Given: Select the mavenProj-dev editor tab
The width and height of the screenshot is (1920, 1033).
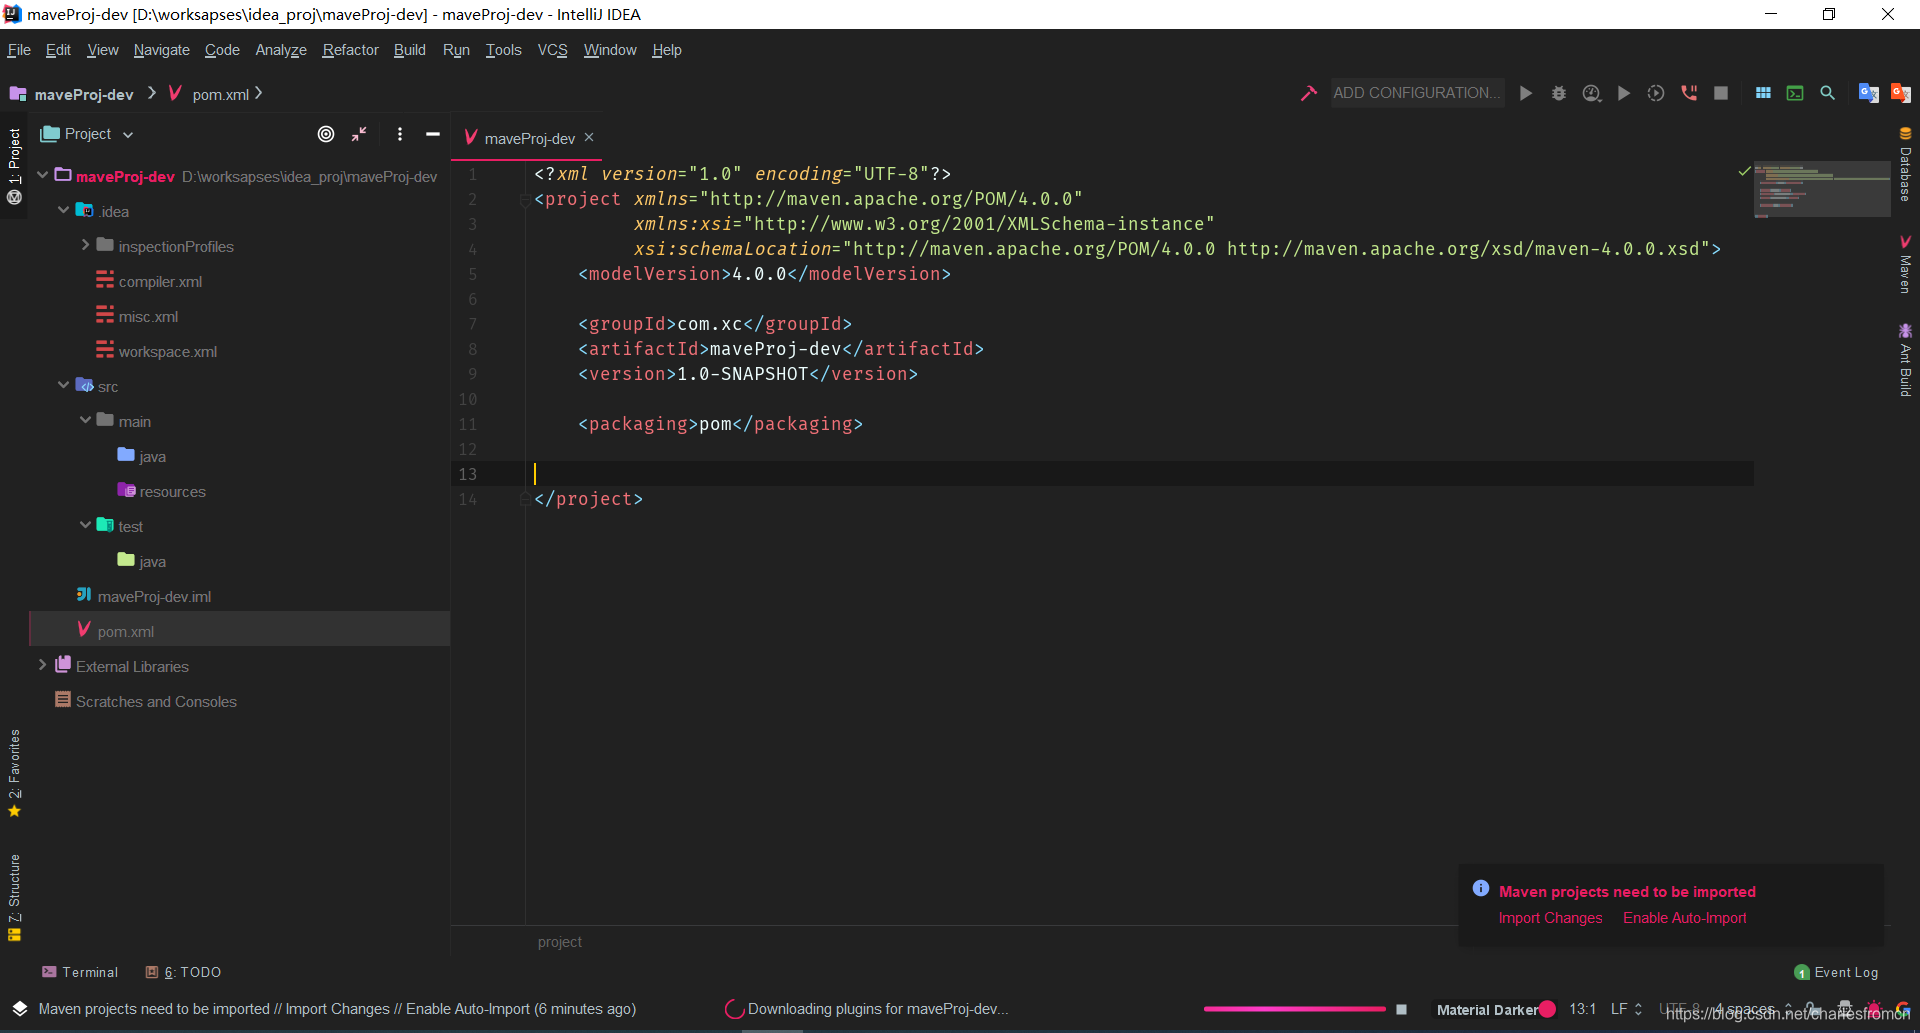Looking at the screenshot, I should pyautogui.click(x=529, y=138).
